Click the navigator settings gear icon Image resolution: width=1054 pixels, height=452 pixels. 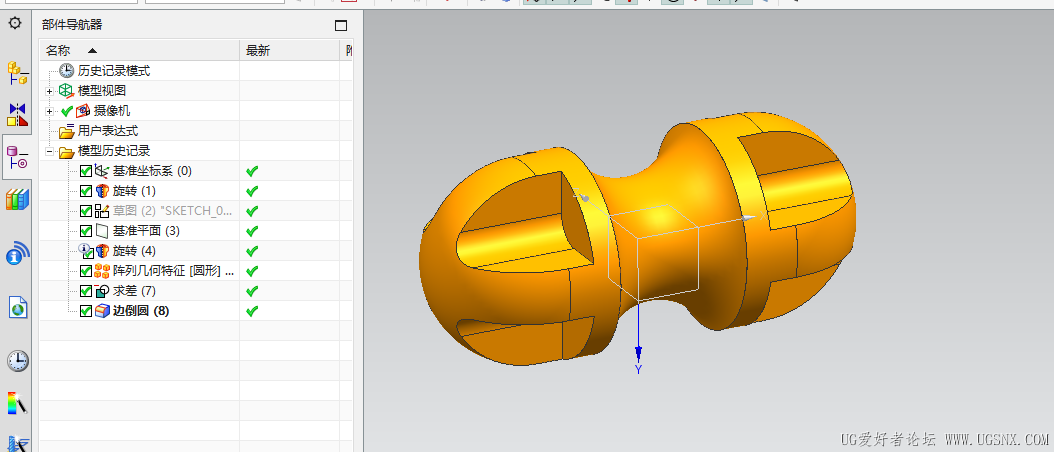coord(15,24)
